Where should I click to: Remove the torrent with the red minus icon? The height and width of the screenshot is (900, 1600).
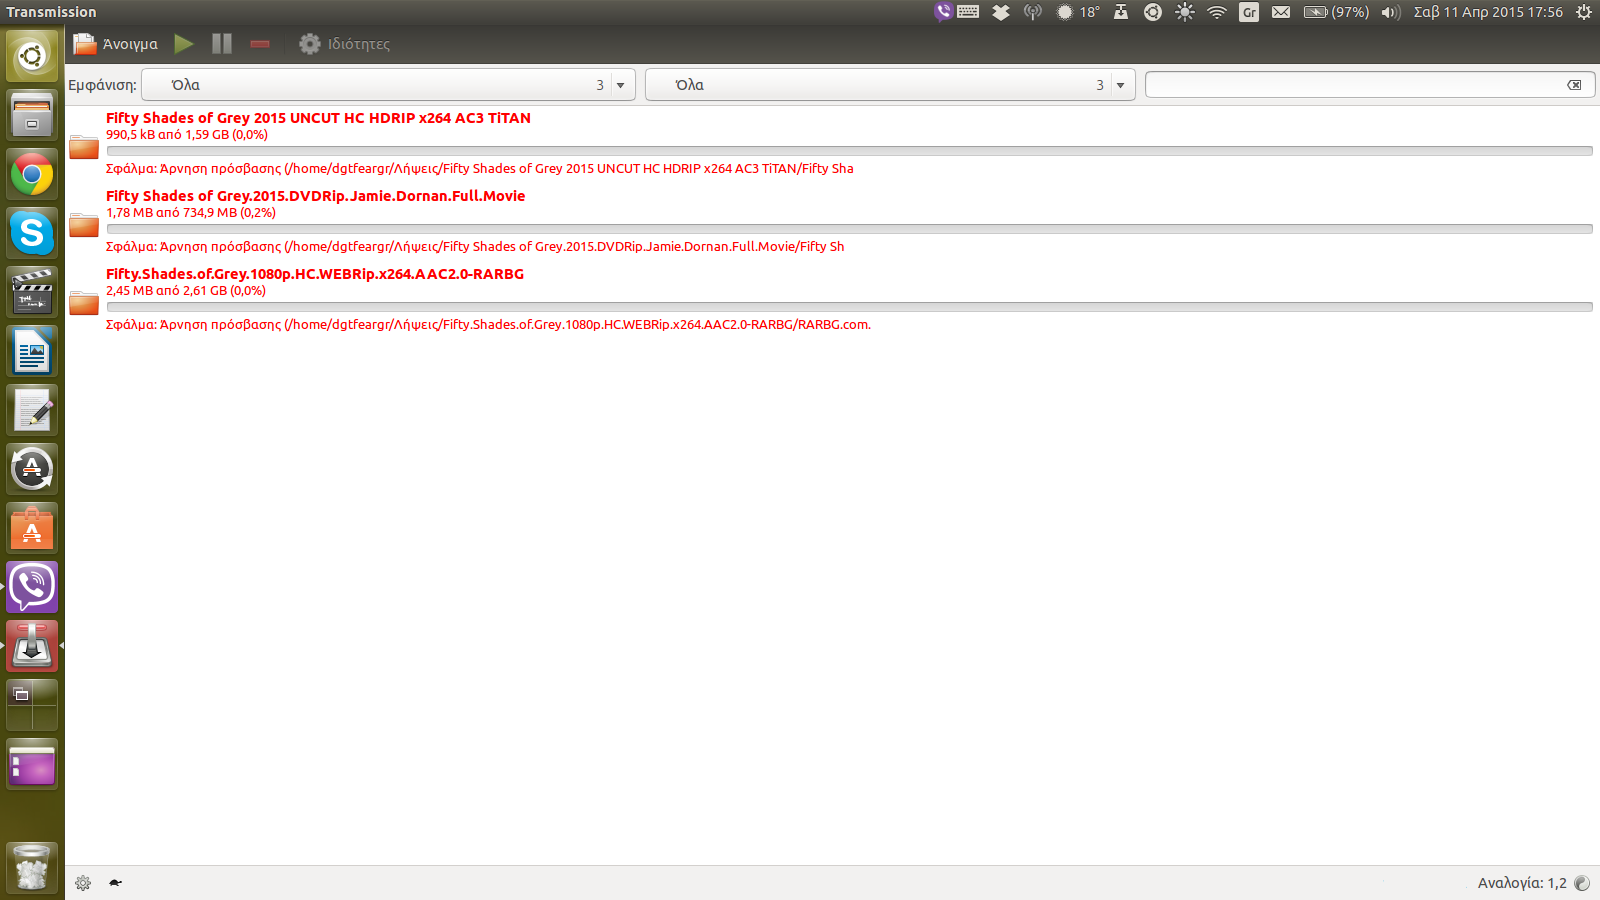tap(260, 44)
